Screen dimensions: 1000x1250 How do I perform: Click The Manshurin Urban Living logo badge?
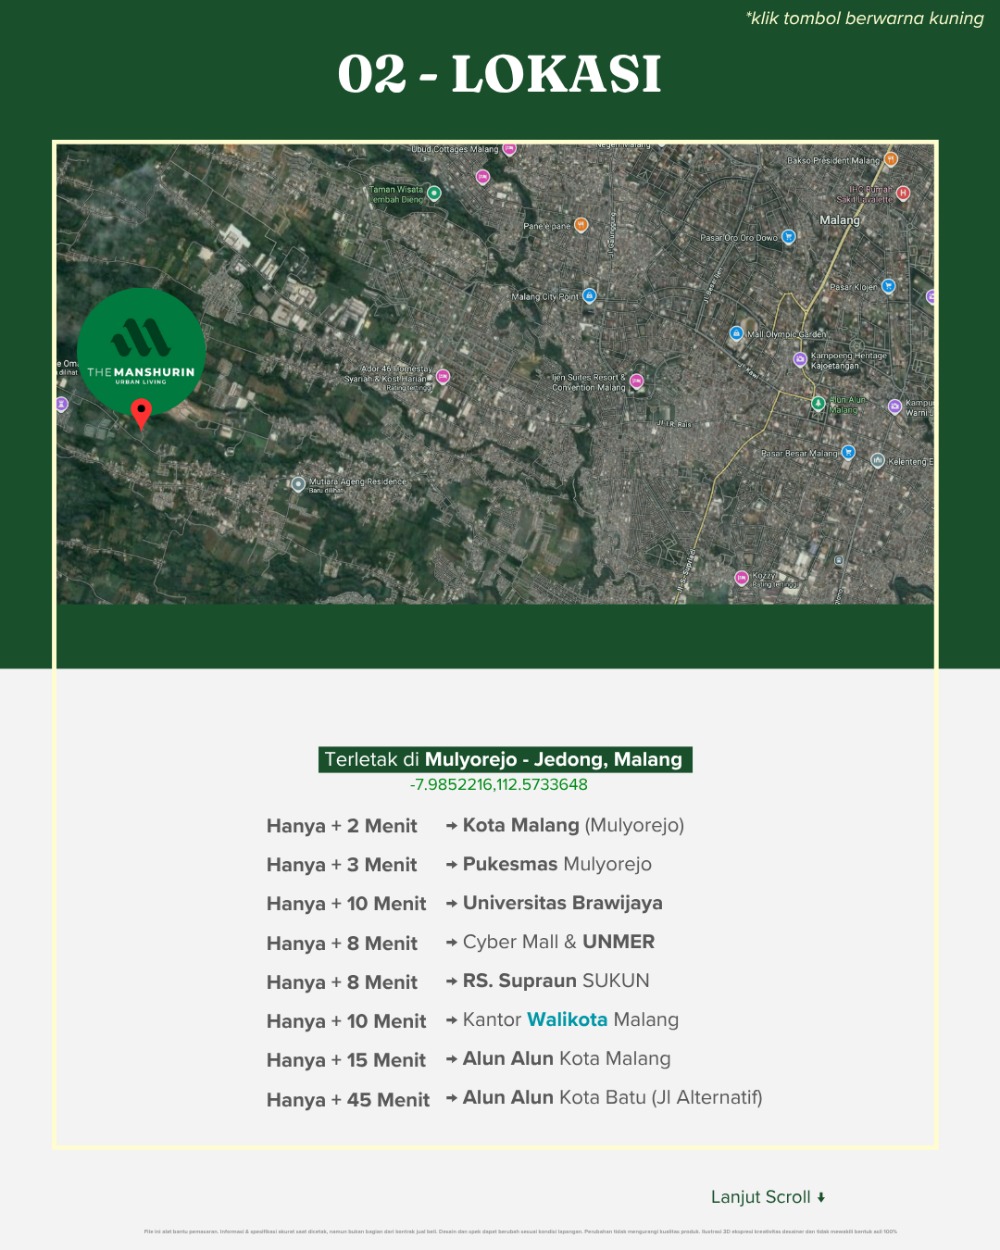[141, 350]
